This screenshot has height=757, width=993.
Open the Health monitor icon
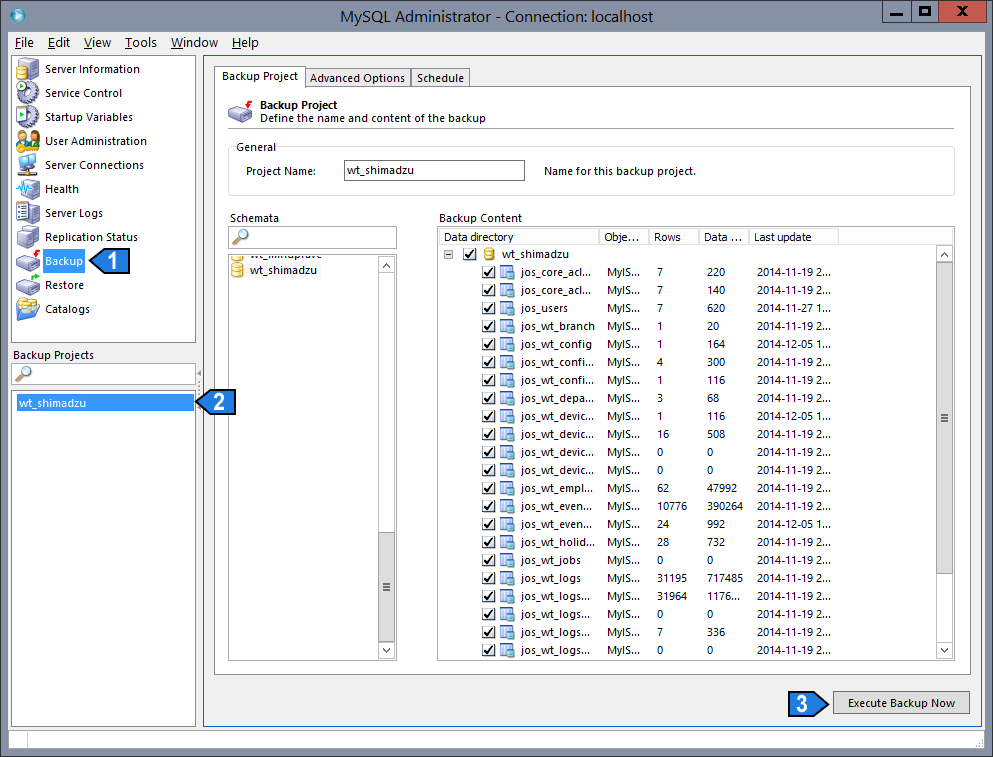(27, 189)
